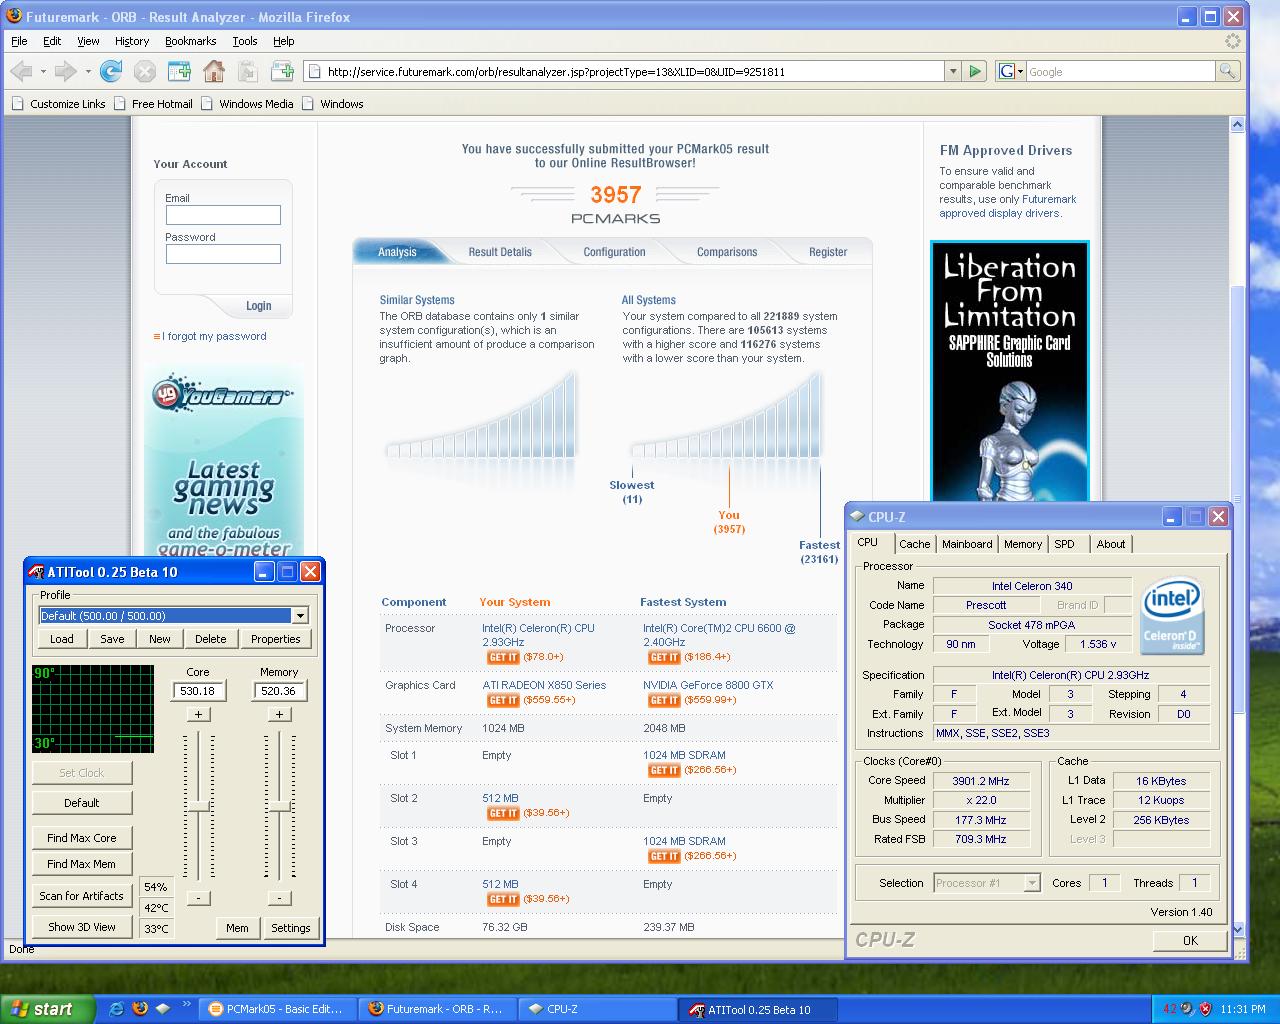Image resolution: width=1280 pixels, height=1024 pixels.
Task: Open the Bookmarks menu
Action: click(191, 41)
